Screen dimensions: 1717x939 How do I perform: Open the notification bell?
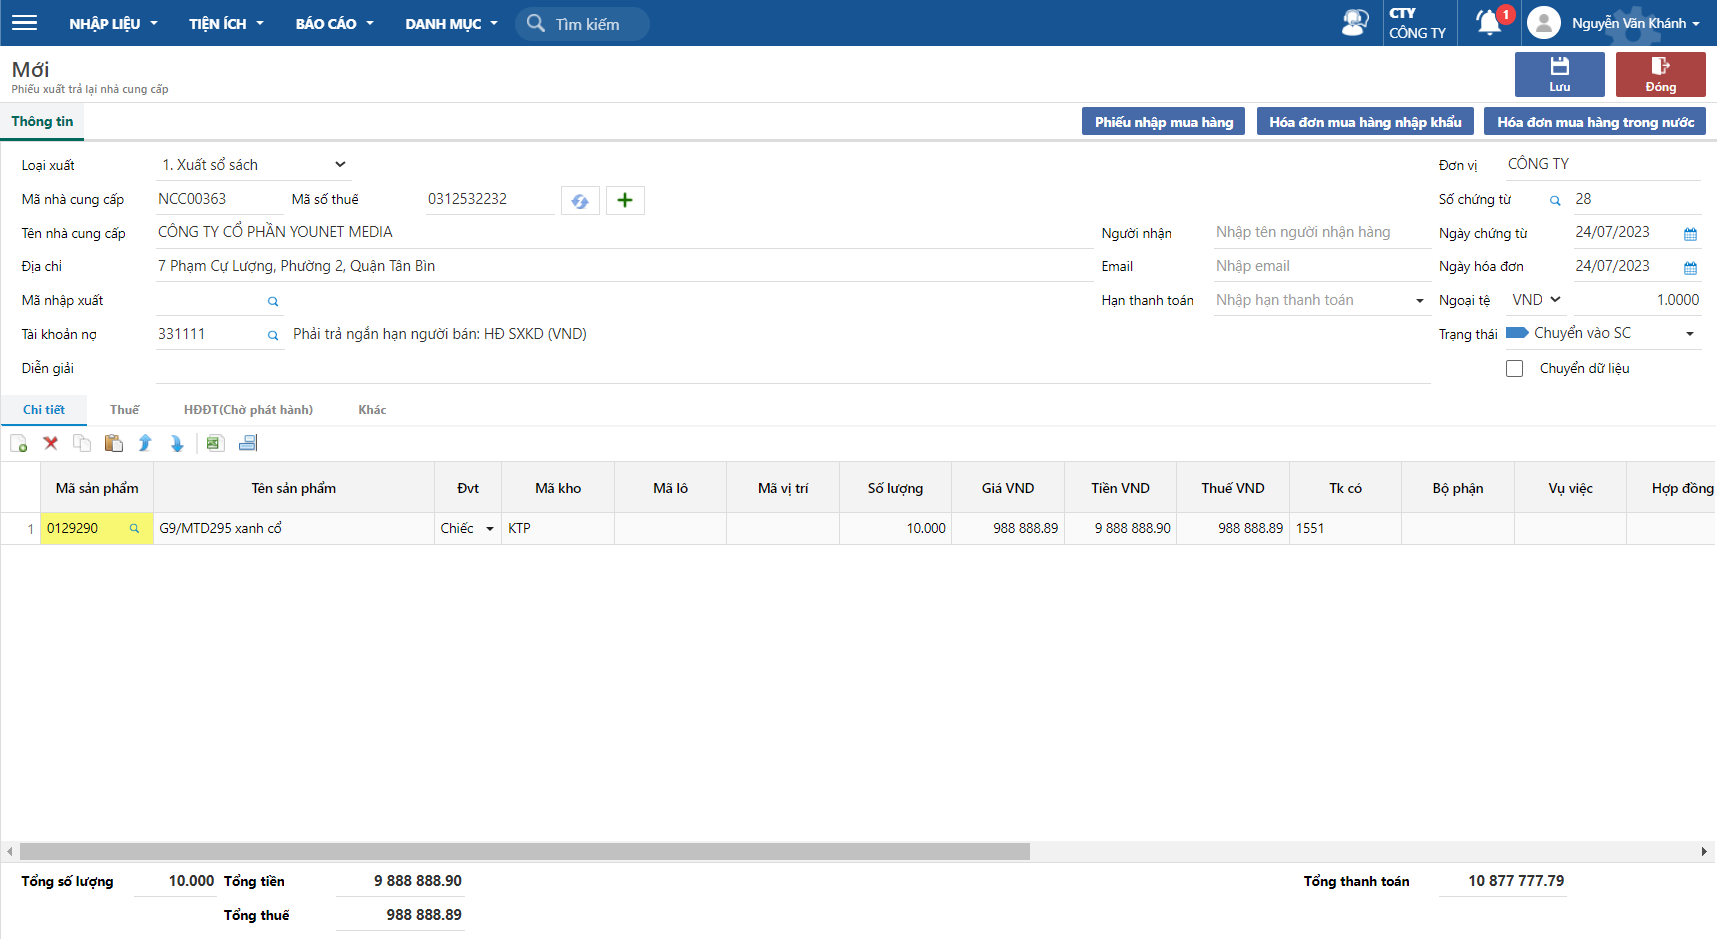1489,22
